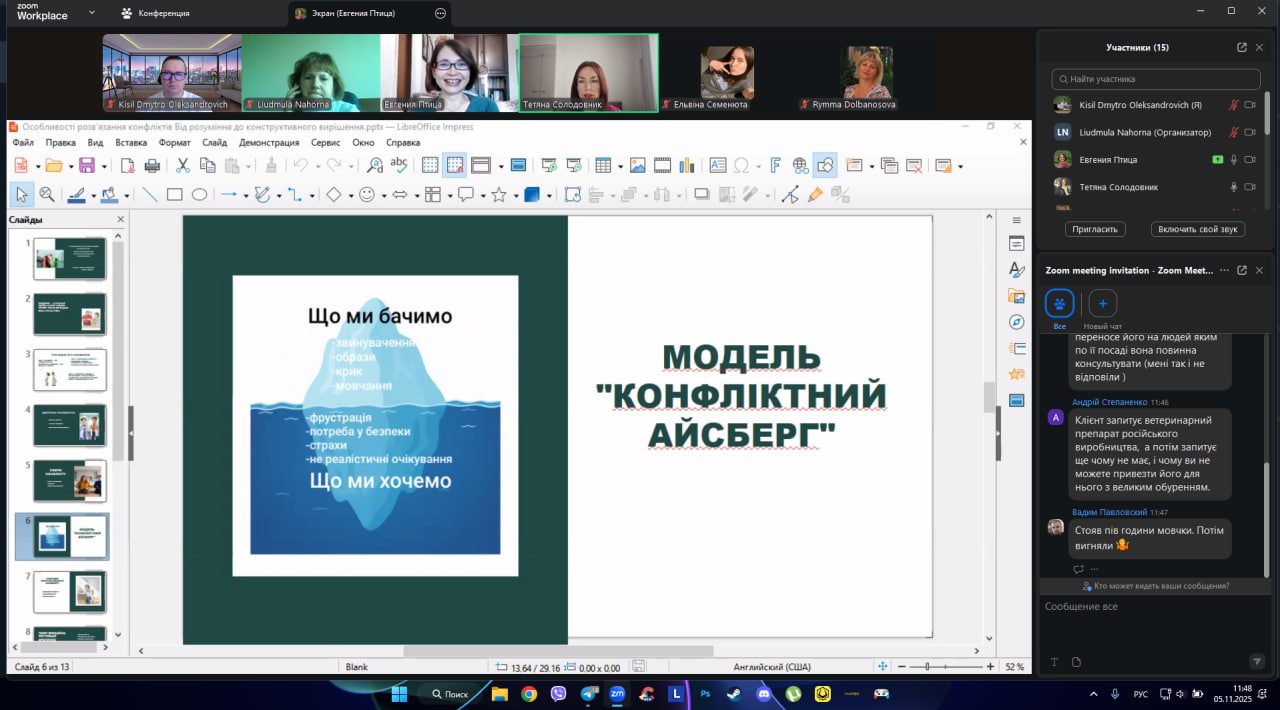Toggle the microphone icon for Тетяна Солодовник
The width and height of the screenshot is (1280, 710).
click(x=1234, y=187)
